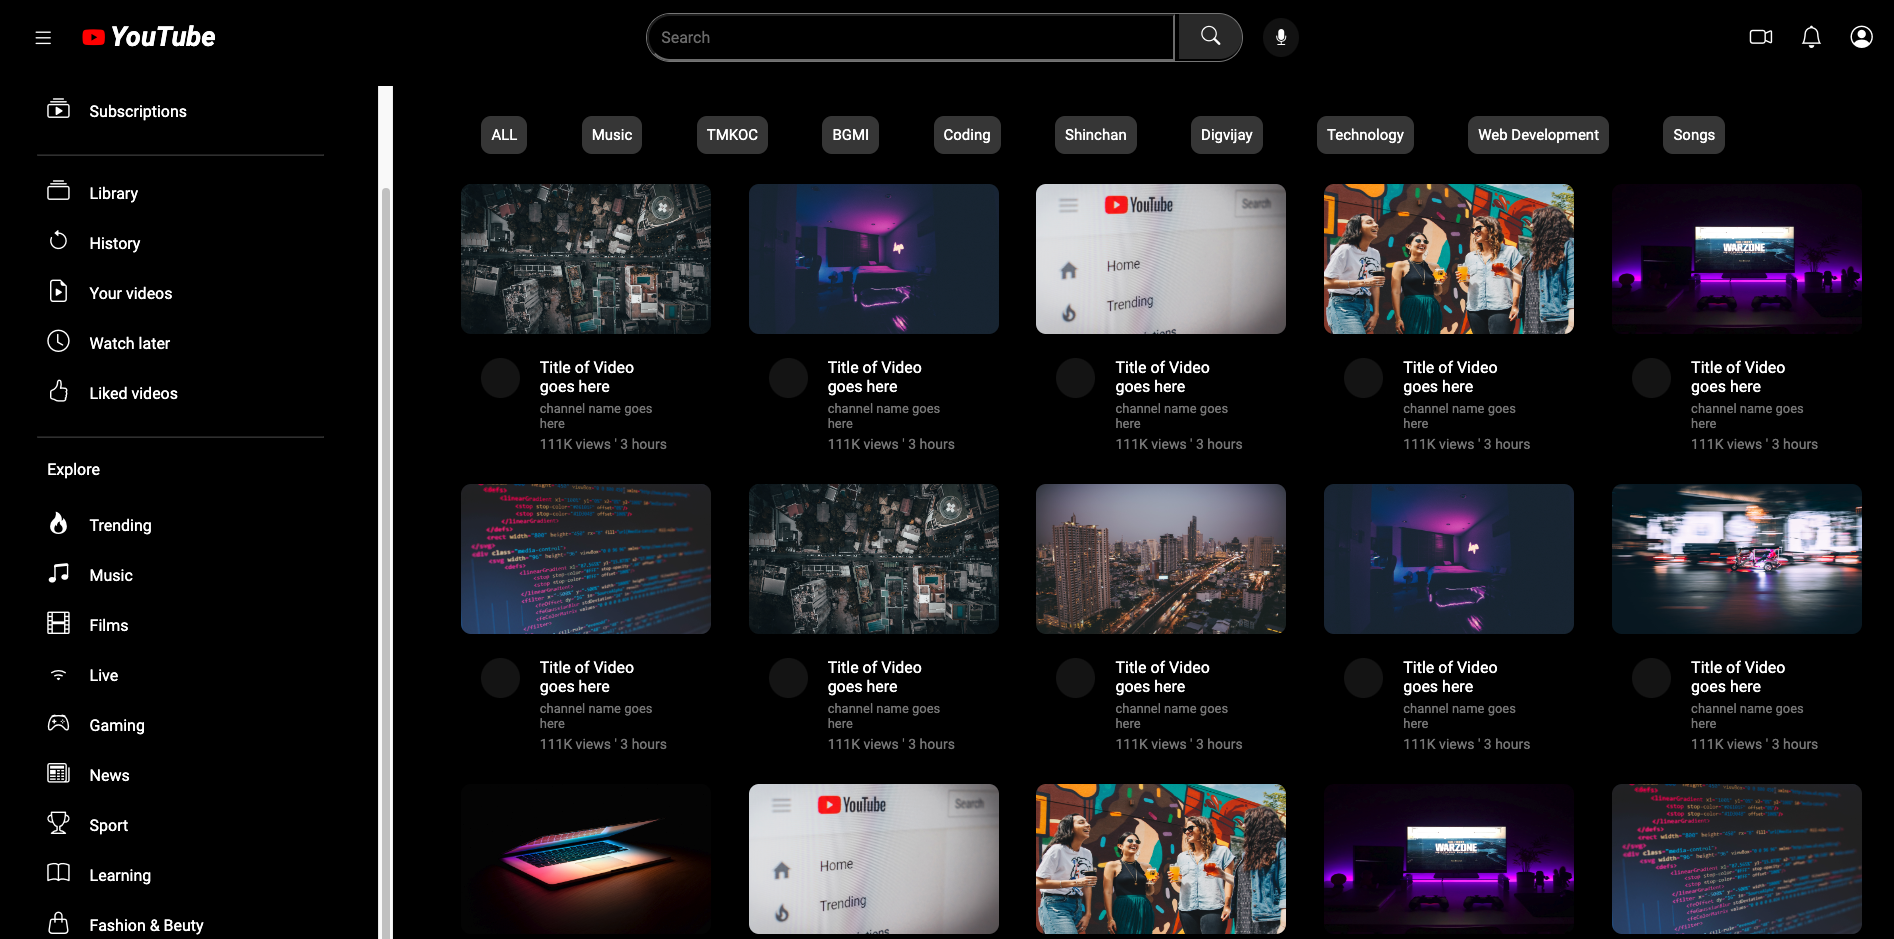1894x939 pixels.
Task: Open the Warzone purple room thumbnail
Action: coord(1736,259)
